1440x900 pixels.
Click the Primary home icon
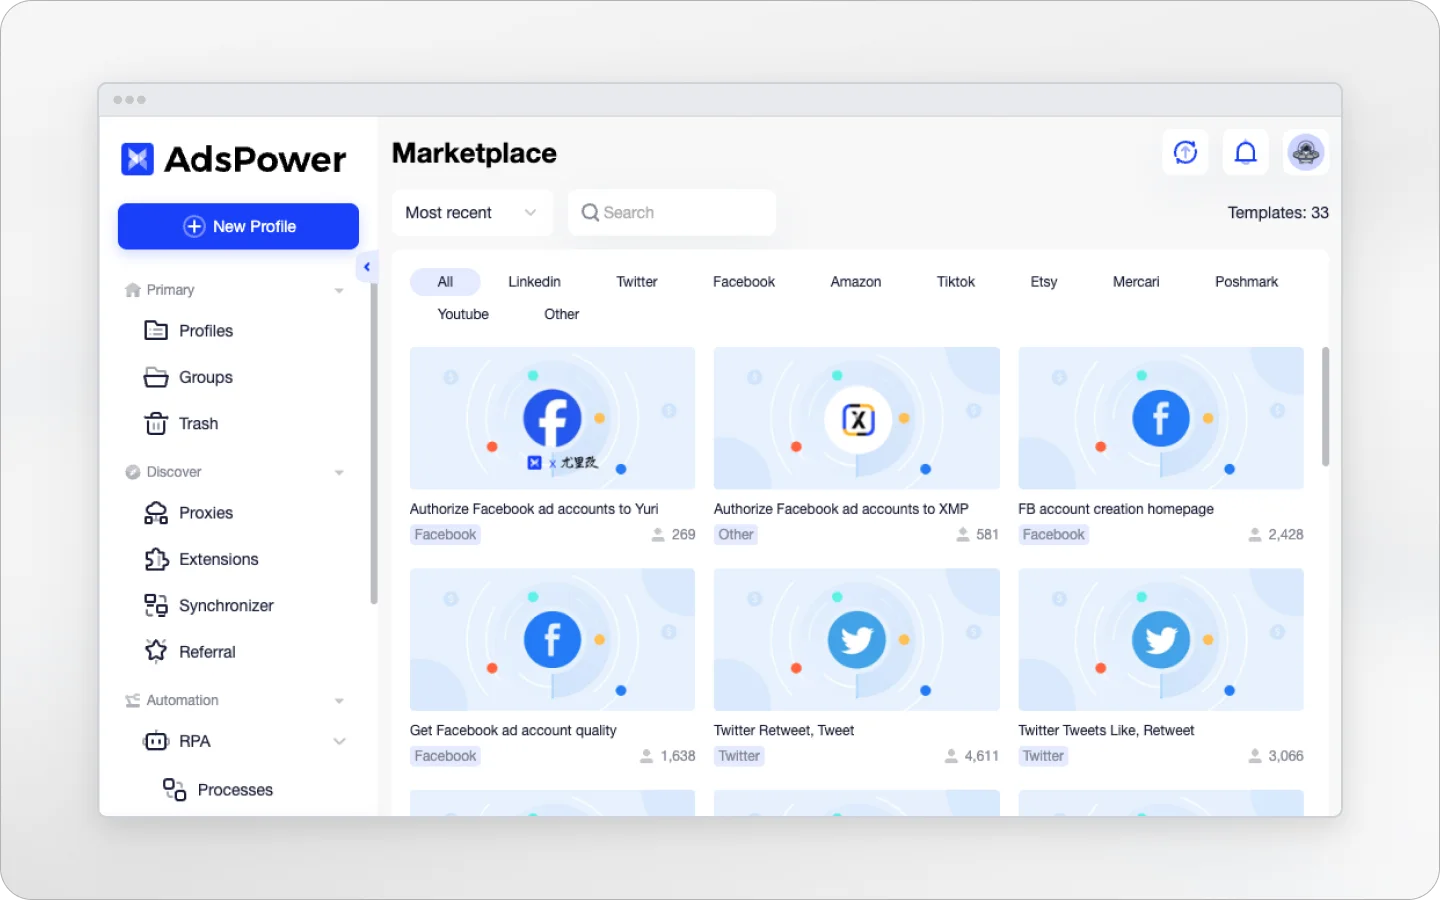[133, 290]
